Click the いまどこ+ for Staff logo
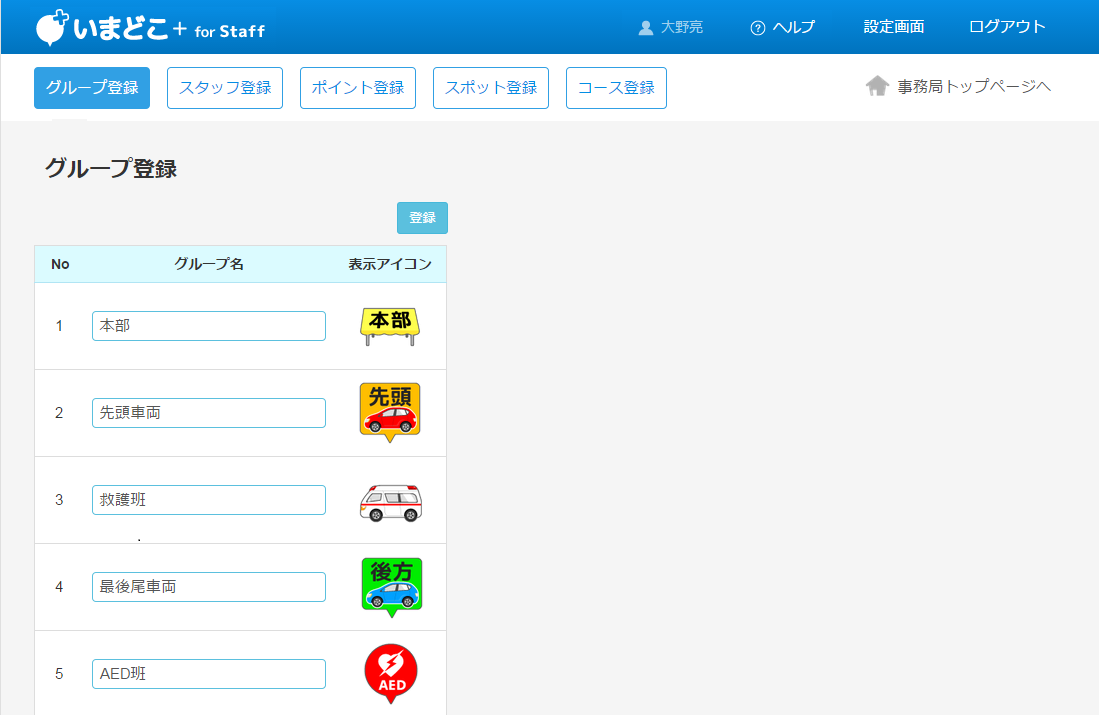Image resolution: width=1099 pixels, height=715 pixels. click(150, 29)
